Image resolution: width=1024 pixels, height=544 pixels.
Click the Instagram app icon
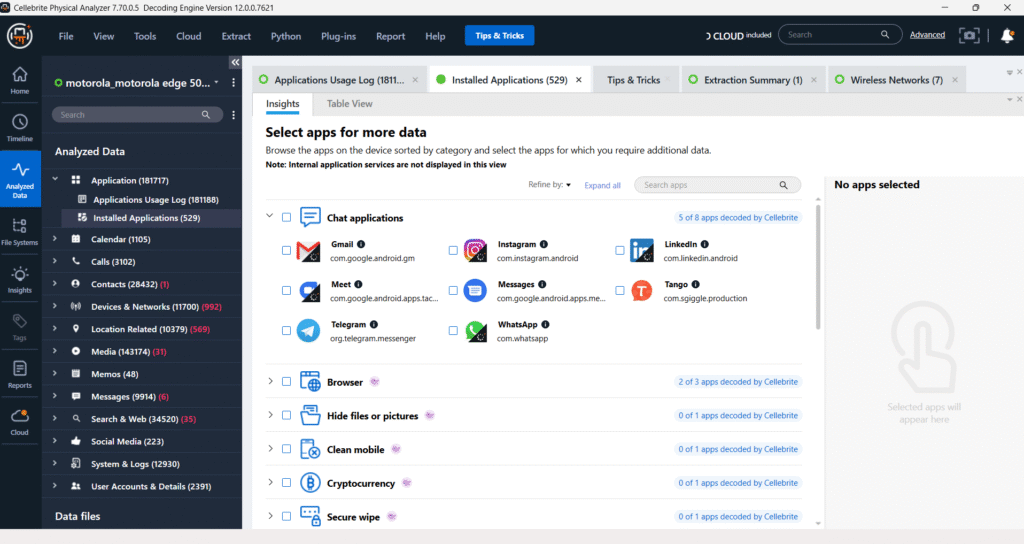coord(475,251)
